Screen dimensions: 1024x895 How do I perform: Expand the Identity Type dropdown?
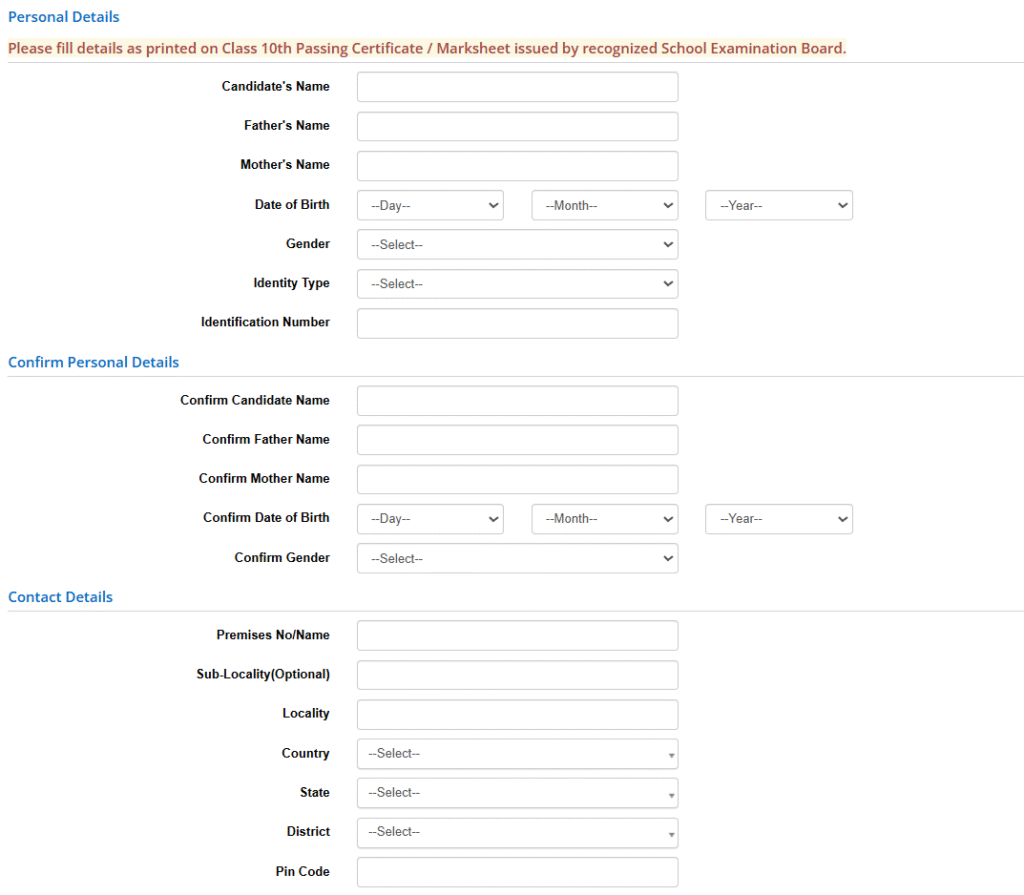pyautogui.click(x=517, y=284)
